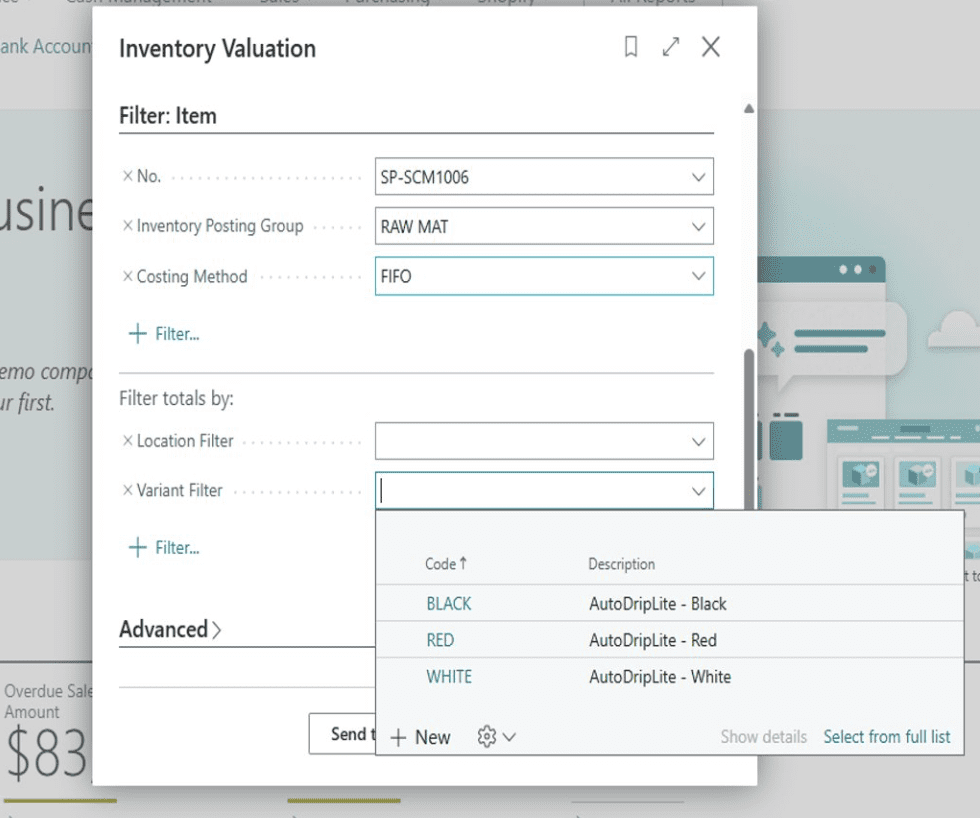Expand the Advanced section
Viewport: 980px width, 818px height.
click(170, 629)
